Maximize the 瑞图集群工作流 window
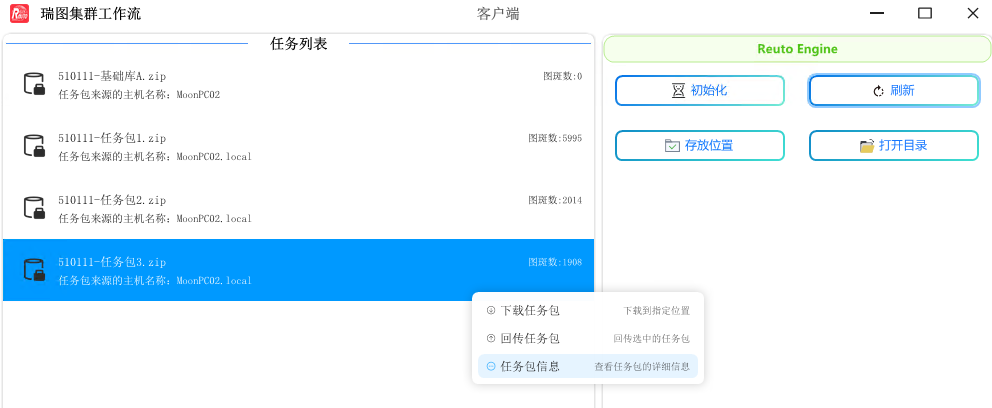This screenshot has height=408, width=992. [924, 14]
